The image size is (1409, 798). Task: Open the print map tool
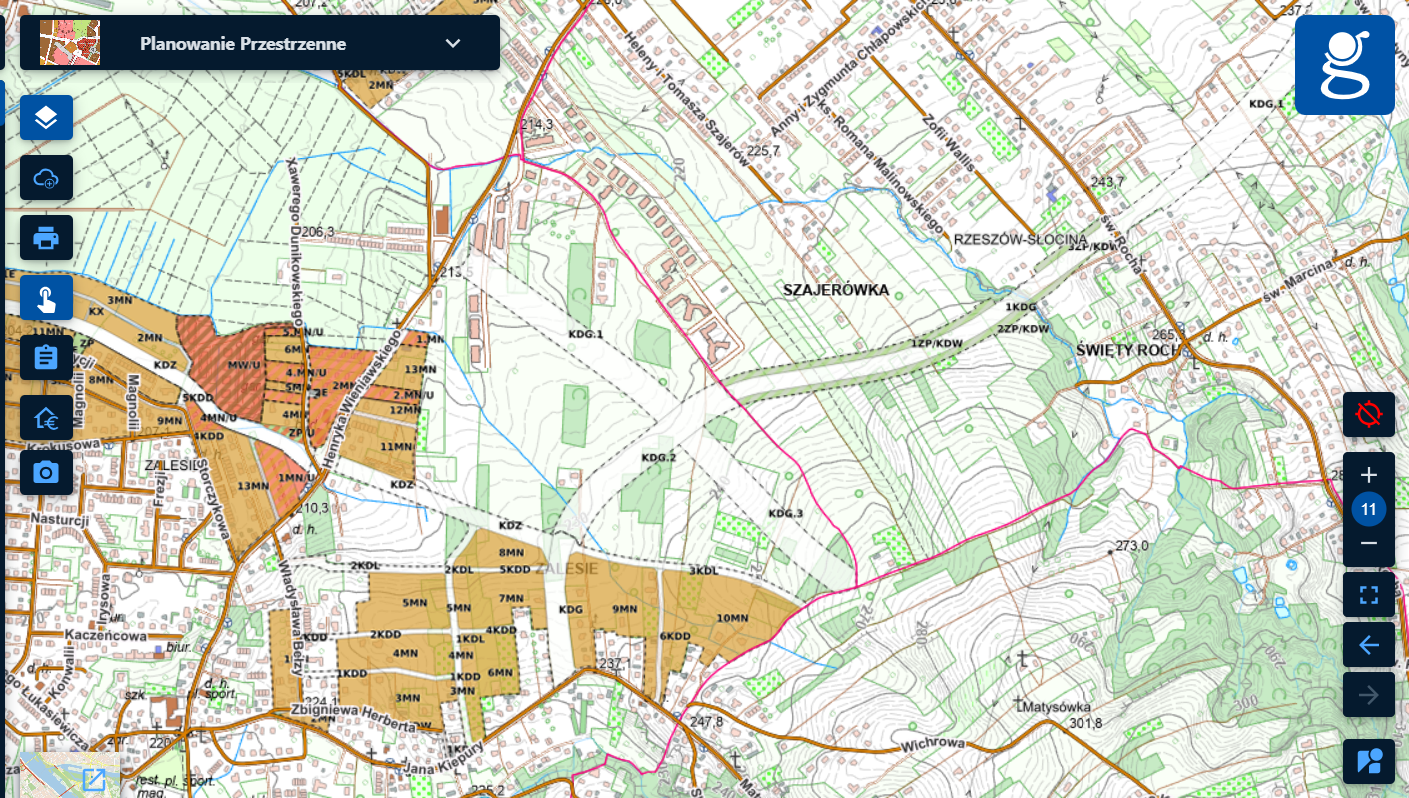(46, 238)
